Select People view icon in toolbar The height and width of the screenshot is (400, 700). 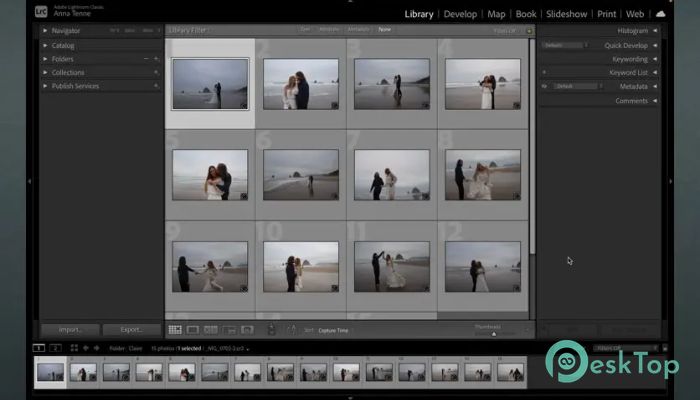[x=247, y=330]
